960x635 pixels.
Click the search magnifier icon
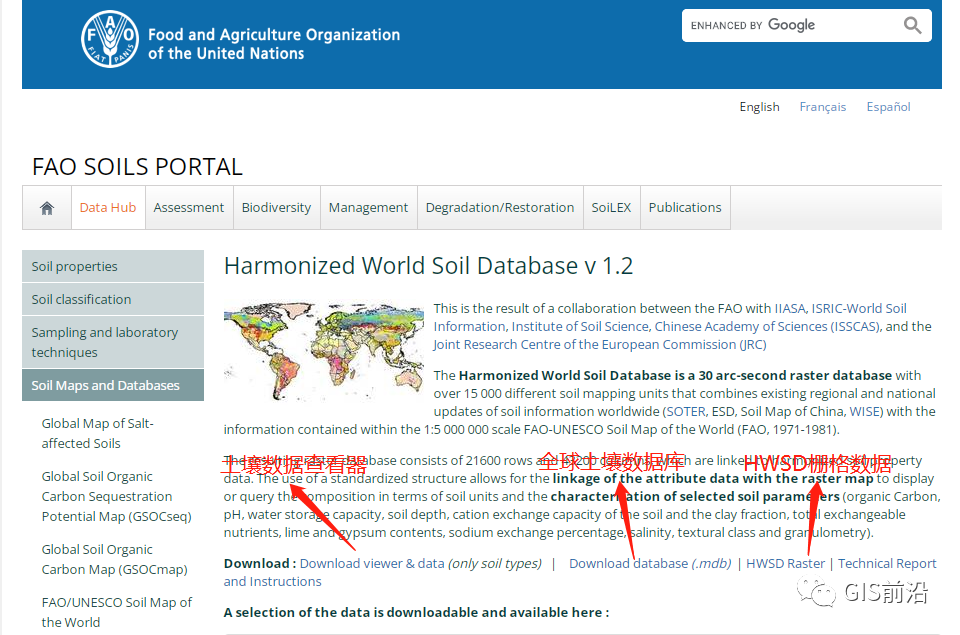(912, 25)
